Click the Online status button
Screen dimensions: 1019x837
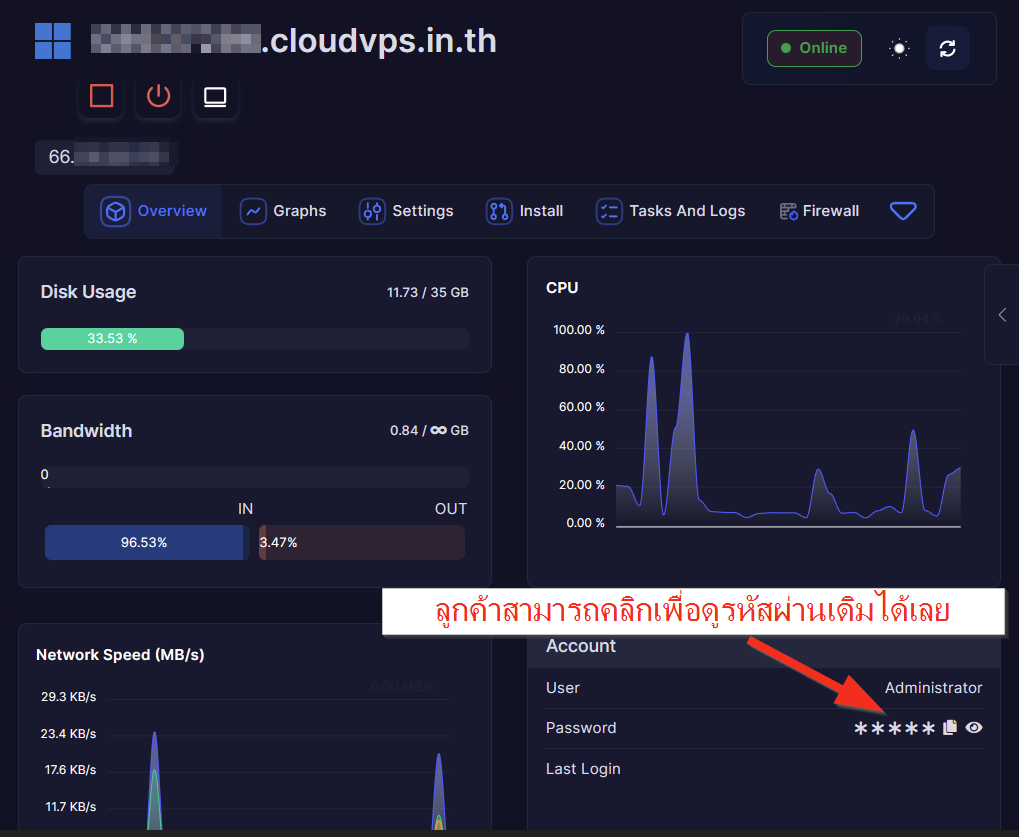813,48
